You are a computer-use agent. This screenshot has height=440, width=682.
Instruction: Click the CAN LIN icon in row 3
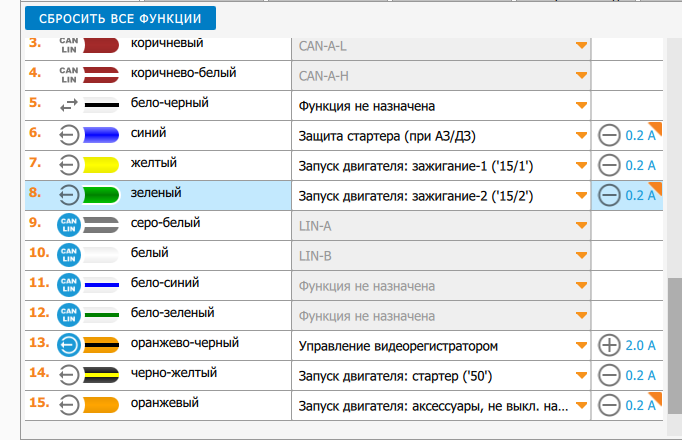click(x=68, y=45)
